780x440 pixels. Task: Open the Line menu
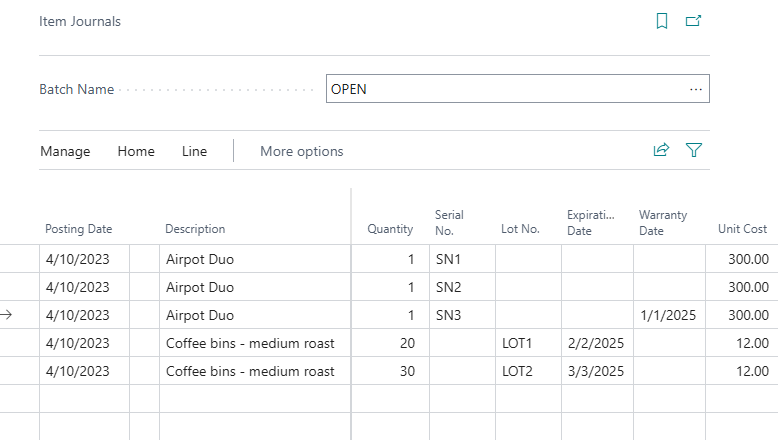click(x=194, y=152)
